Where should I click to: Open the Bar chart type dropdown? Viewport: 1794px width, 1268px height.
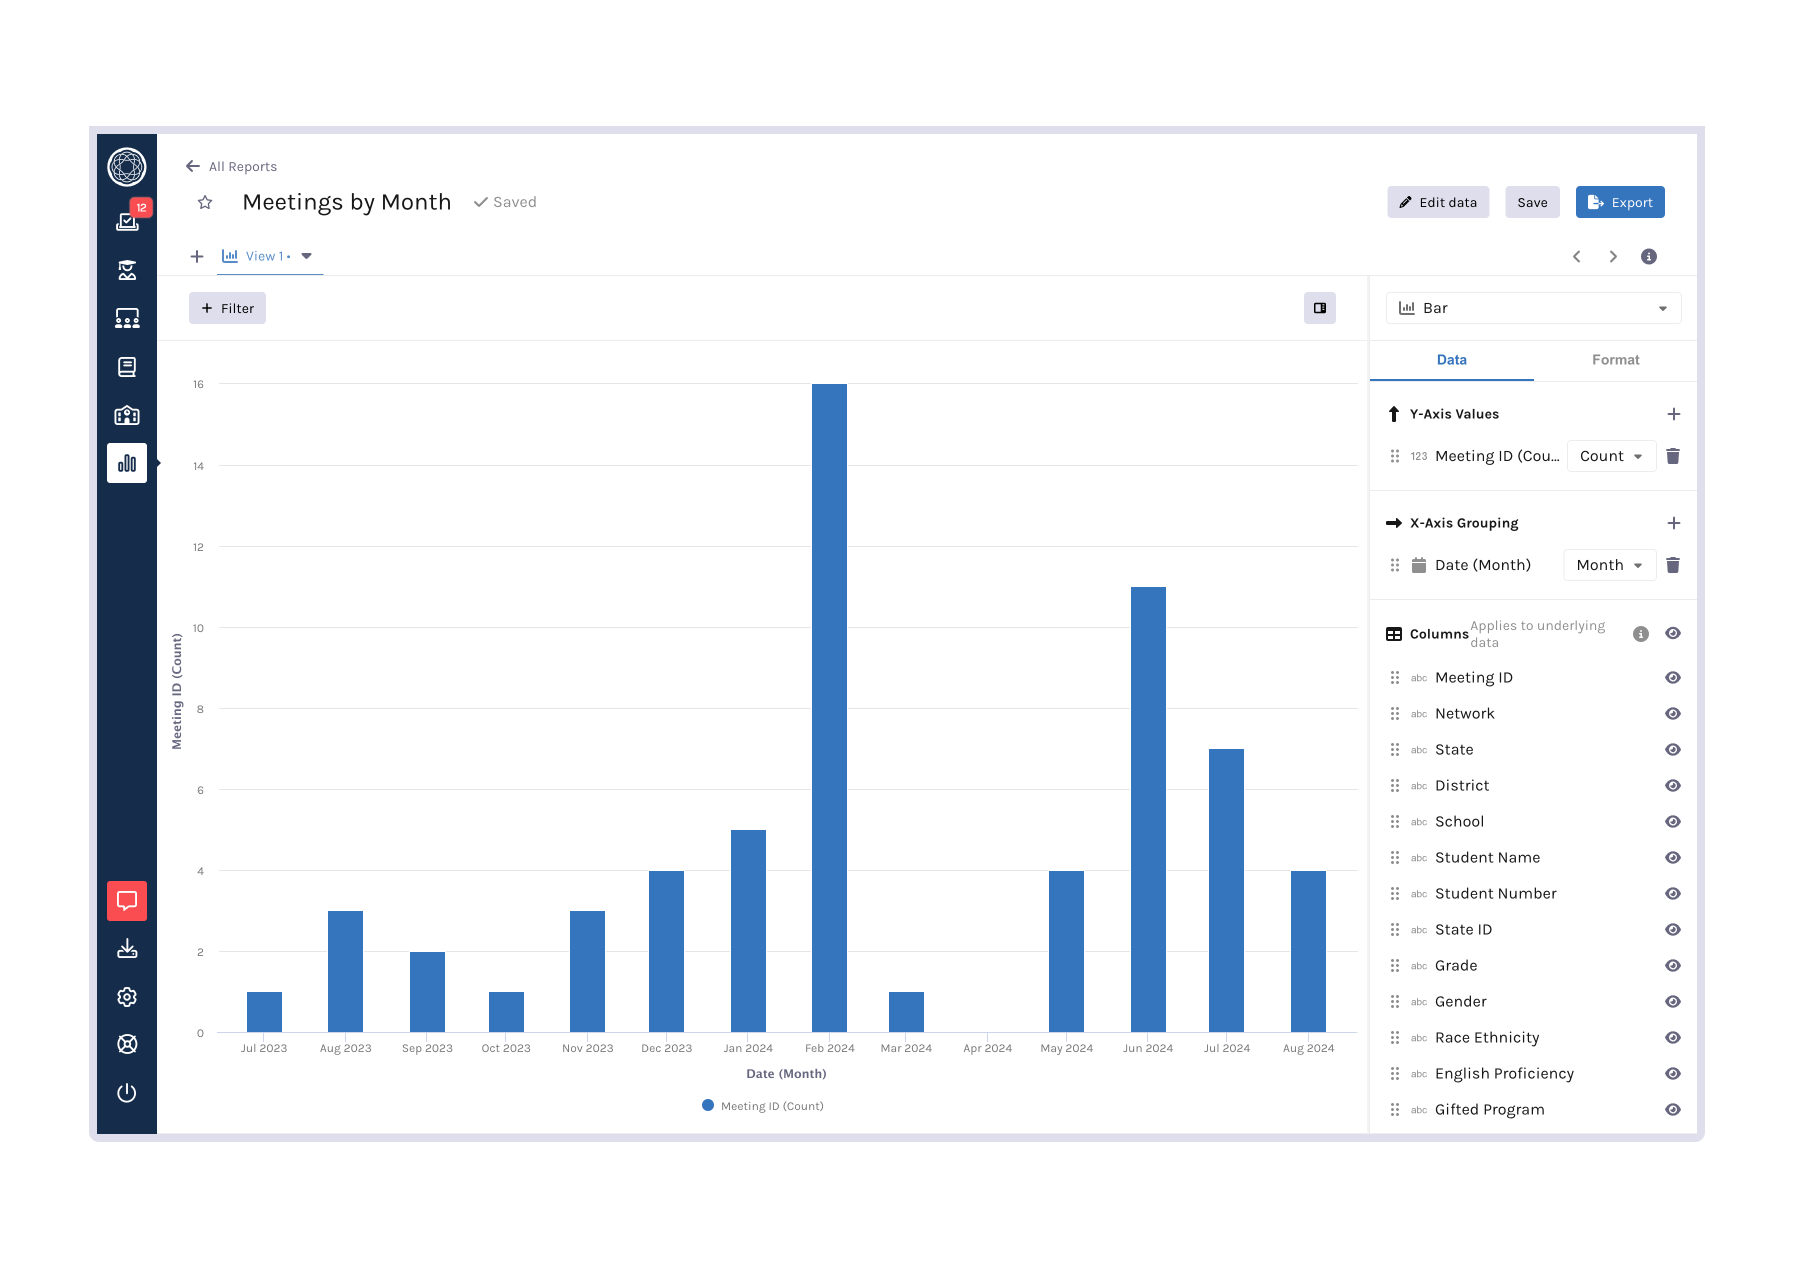point(1533,308)
